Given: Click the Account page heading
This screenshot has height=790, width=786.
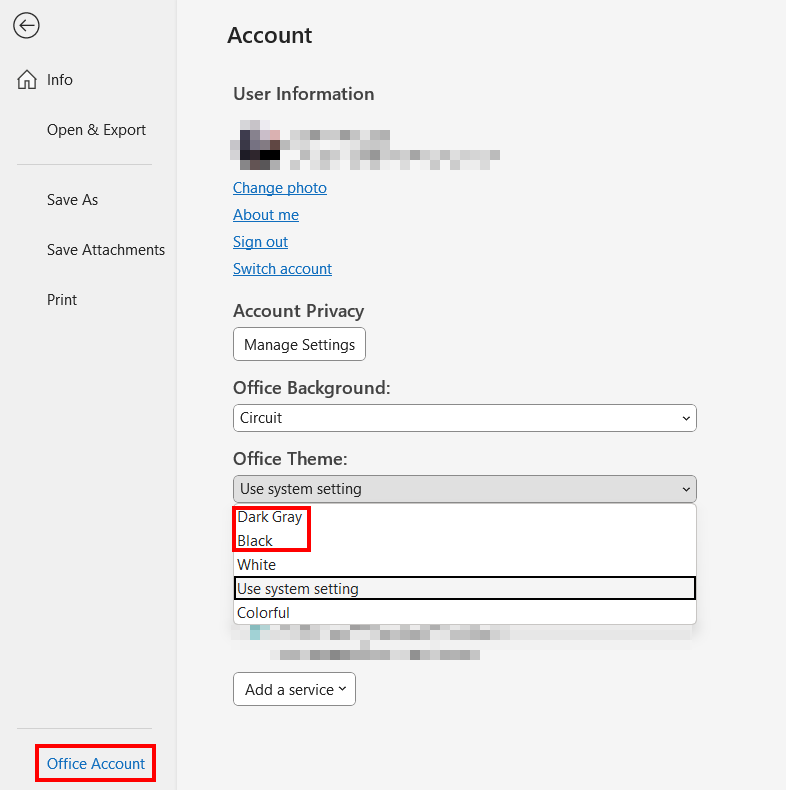Looking at the screenshot, I should [270, 35].
